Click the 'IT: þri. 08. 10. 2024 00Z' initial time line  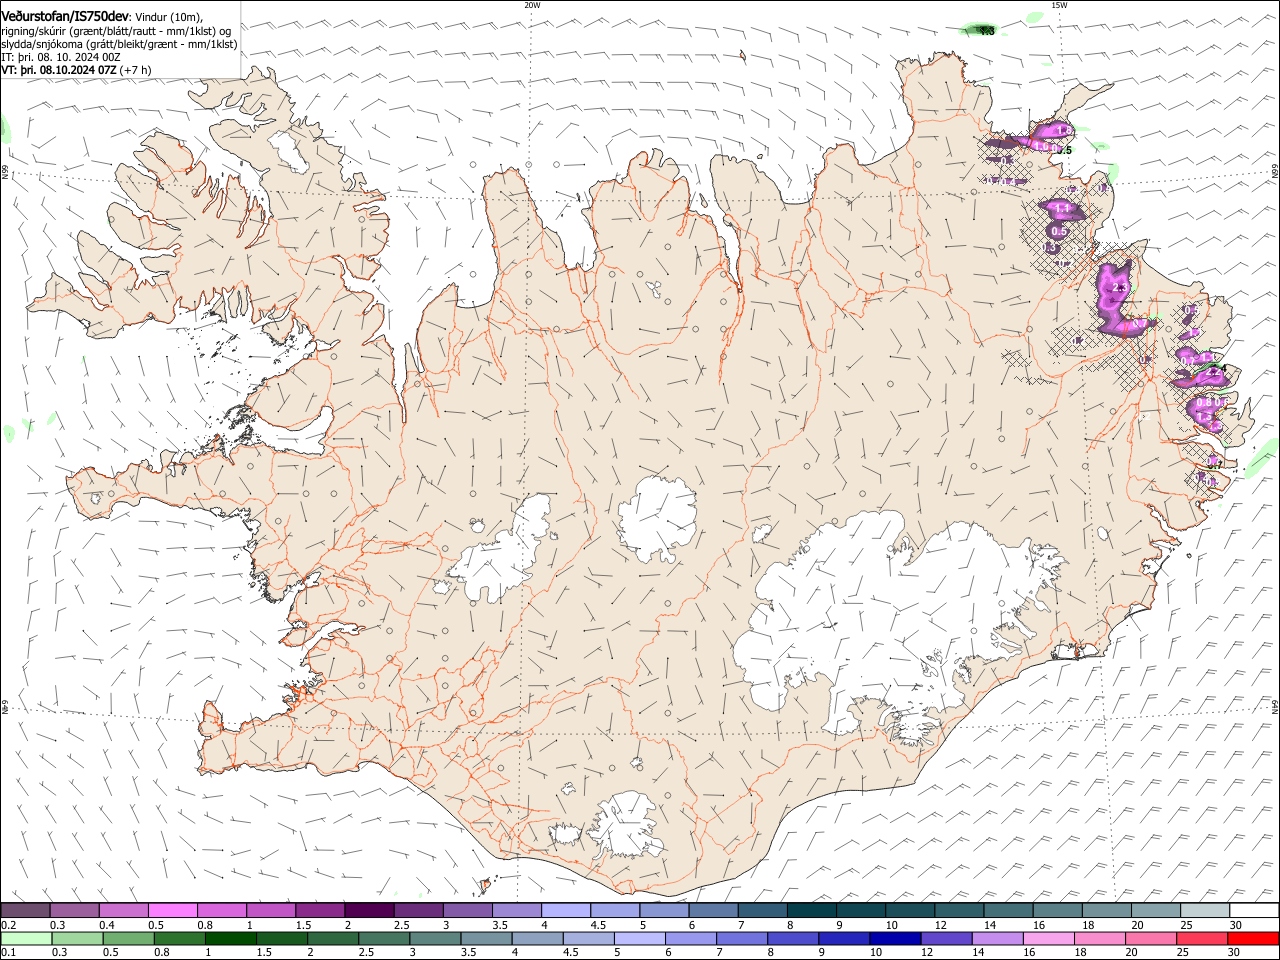pos(60,57)
